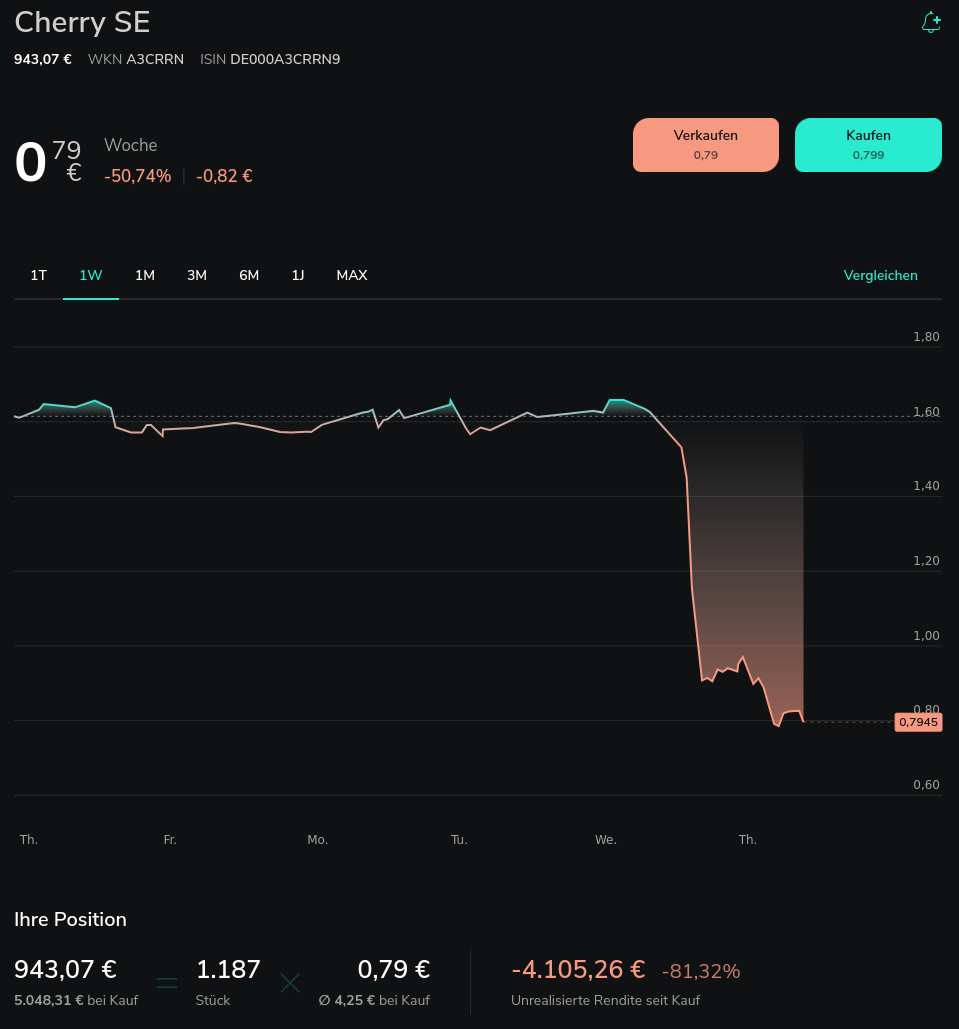Show the 6M chart range
959x1029 pixels.
coord(249,276)
